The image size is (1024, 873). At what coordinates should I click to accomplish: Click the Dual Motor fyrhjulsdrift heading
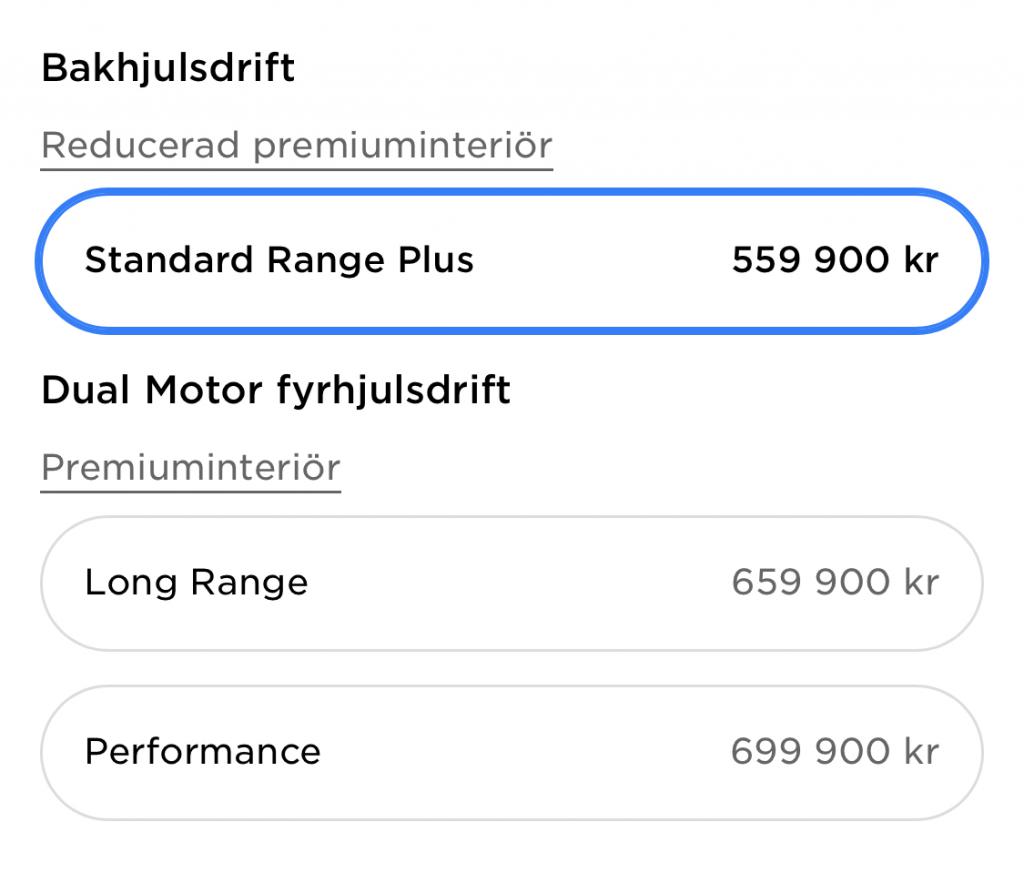point(276,390)
